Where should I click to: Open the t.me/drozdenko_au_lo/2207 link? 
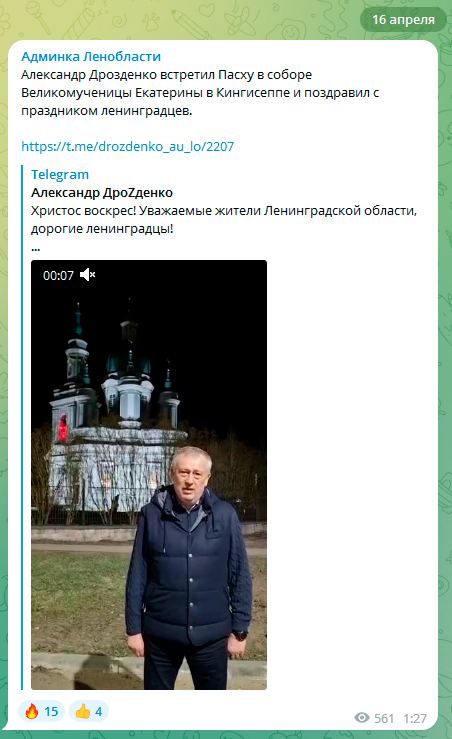[x=127, y=146]
